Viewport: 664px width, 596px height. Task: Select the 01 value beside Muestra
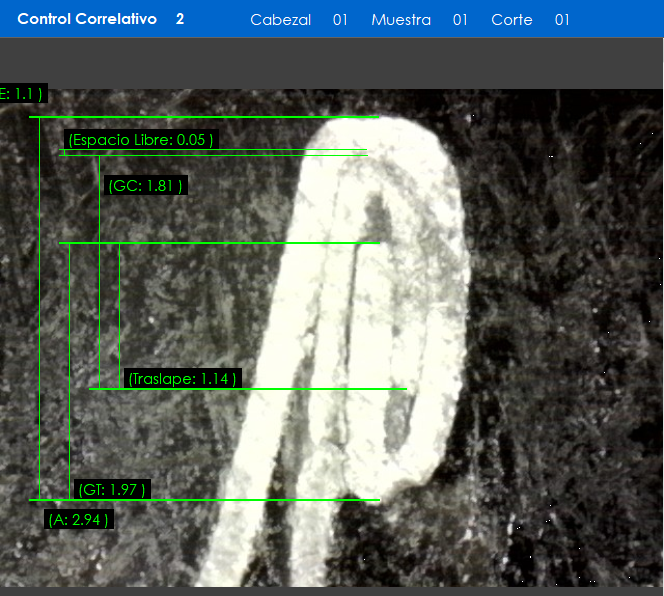[460, 20]
